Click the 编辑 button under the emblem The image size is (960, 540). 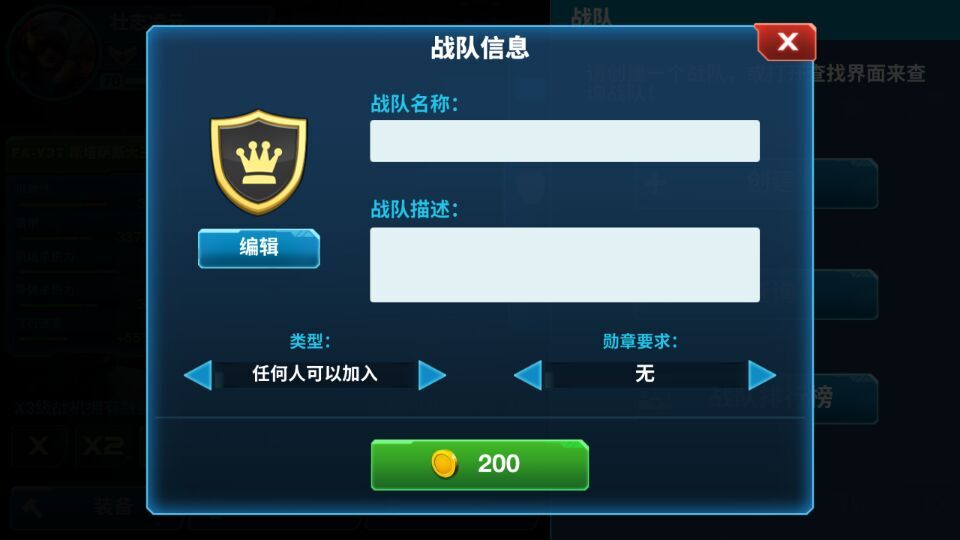tap(258, 248)
